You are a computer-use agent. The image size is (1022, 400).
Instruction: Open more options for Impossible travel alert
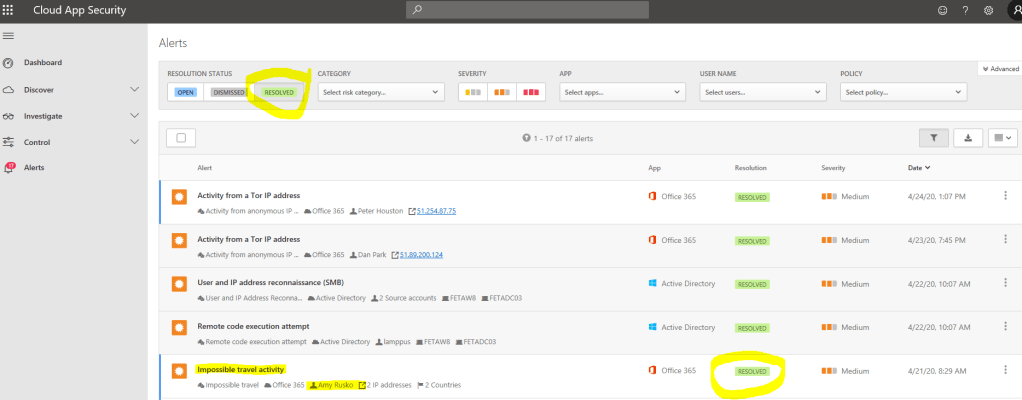click(1005, 370)
